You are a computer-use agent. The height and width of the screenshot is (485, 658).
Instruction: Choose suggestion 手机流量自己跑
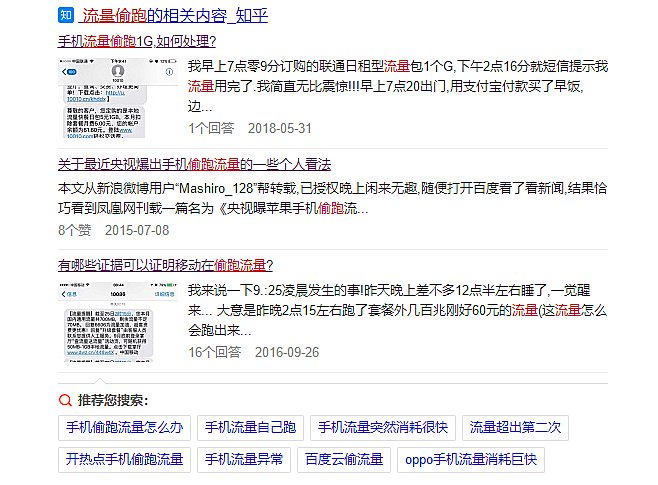pyautogui.click(x=251, y=428)
